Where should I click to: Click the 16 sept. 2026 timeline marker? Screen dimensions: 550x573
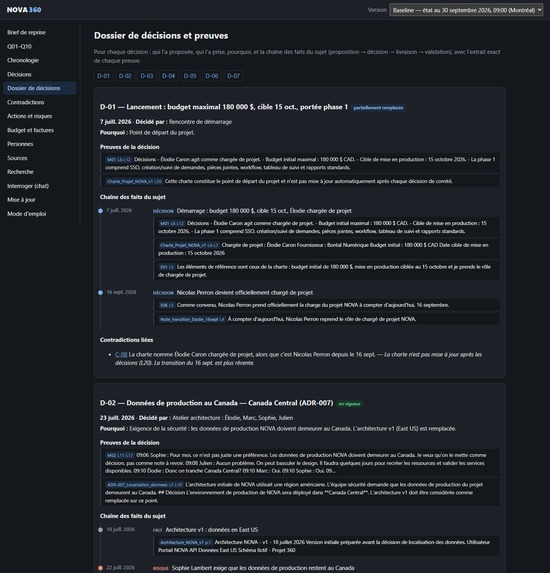pos(100,292)
